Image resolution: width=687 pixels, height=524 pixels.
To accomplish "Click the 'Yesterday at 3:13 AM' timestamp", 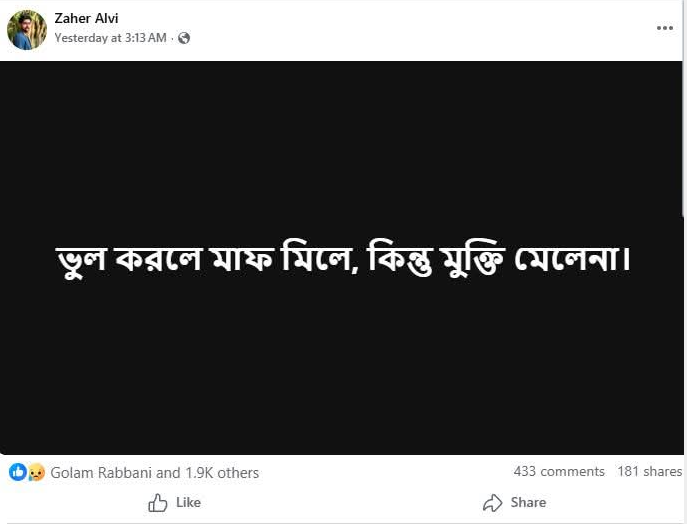I will 110,38.
